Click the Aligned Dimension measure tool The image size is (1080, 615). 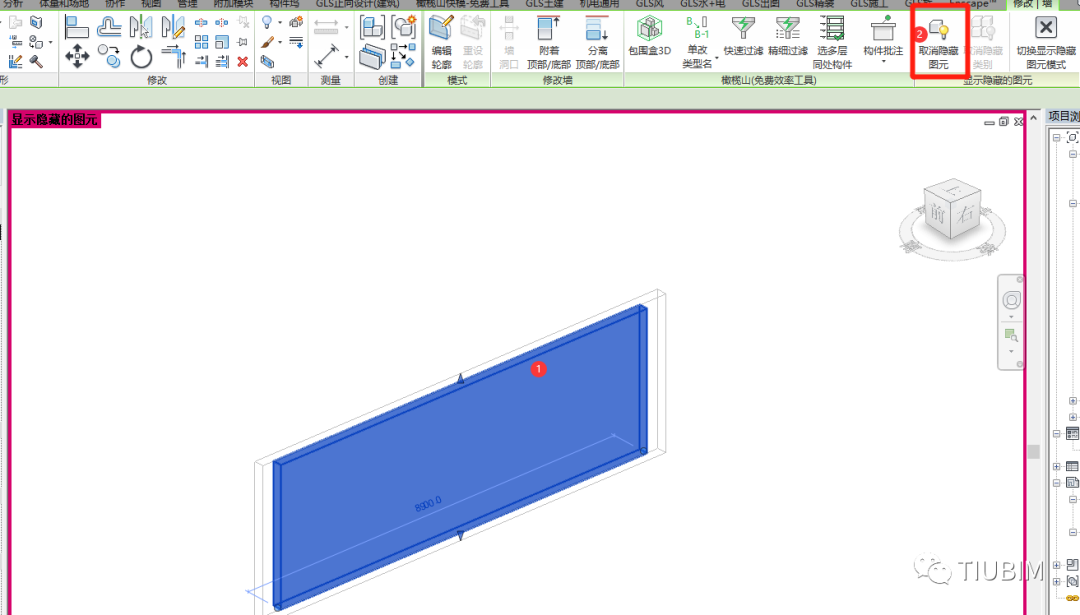pos(326,56)
